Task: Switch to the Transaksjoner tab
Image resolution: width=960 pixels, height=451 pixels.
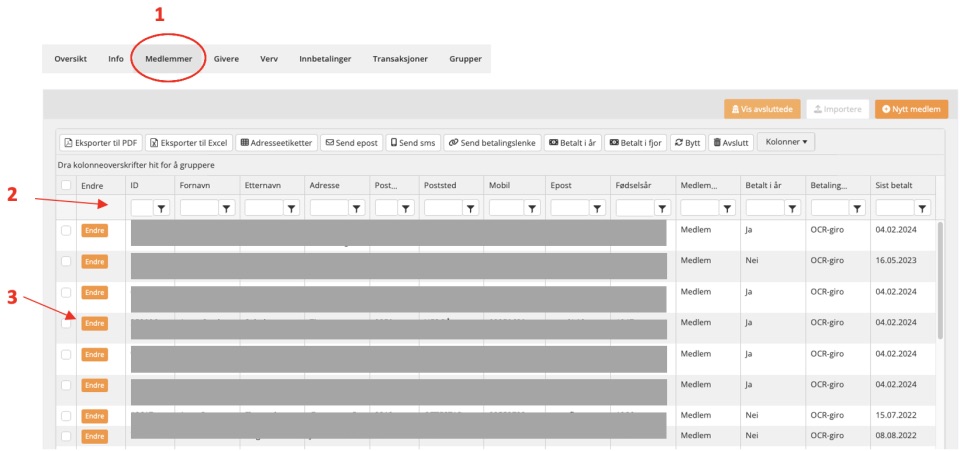Action: point(400,59)
